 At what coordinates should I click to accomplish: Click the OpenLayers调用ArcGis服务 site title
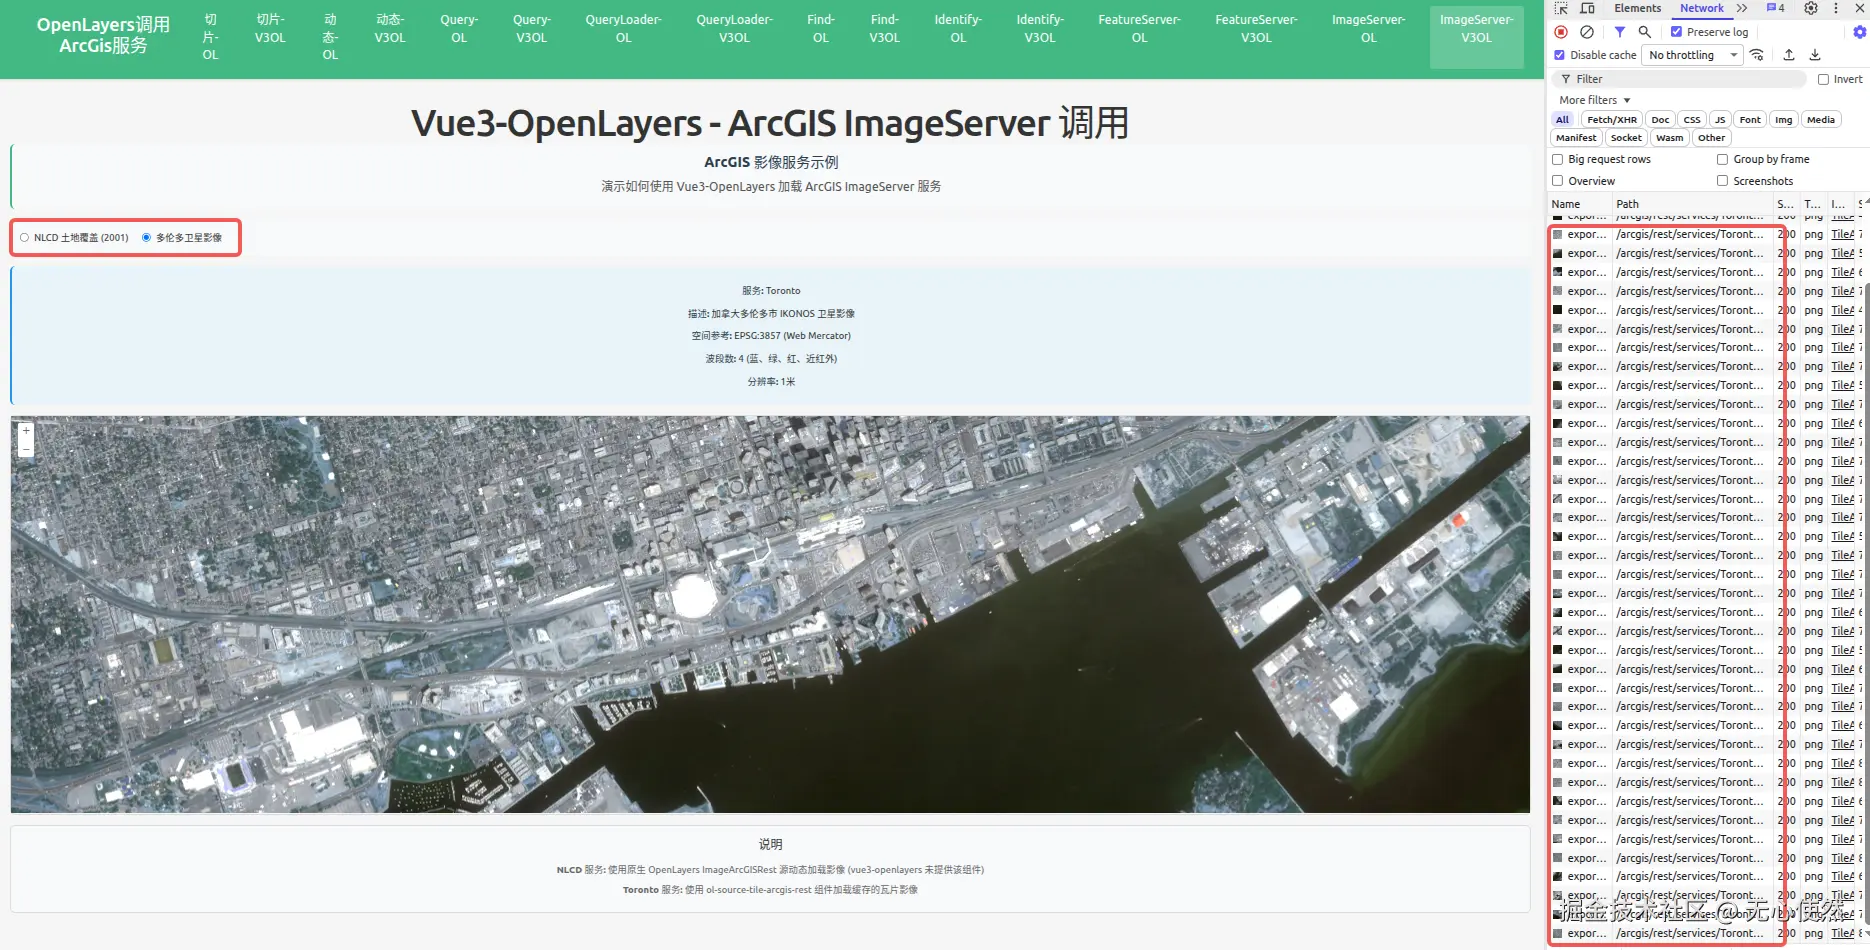[103, 35]
